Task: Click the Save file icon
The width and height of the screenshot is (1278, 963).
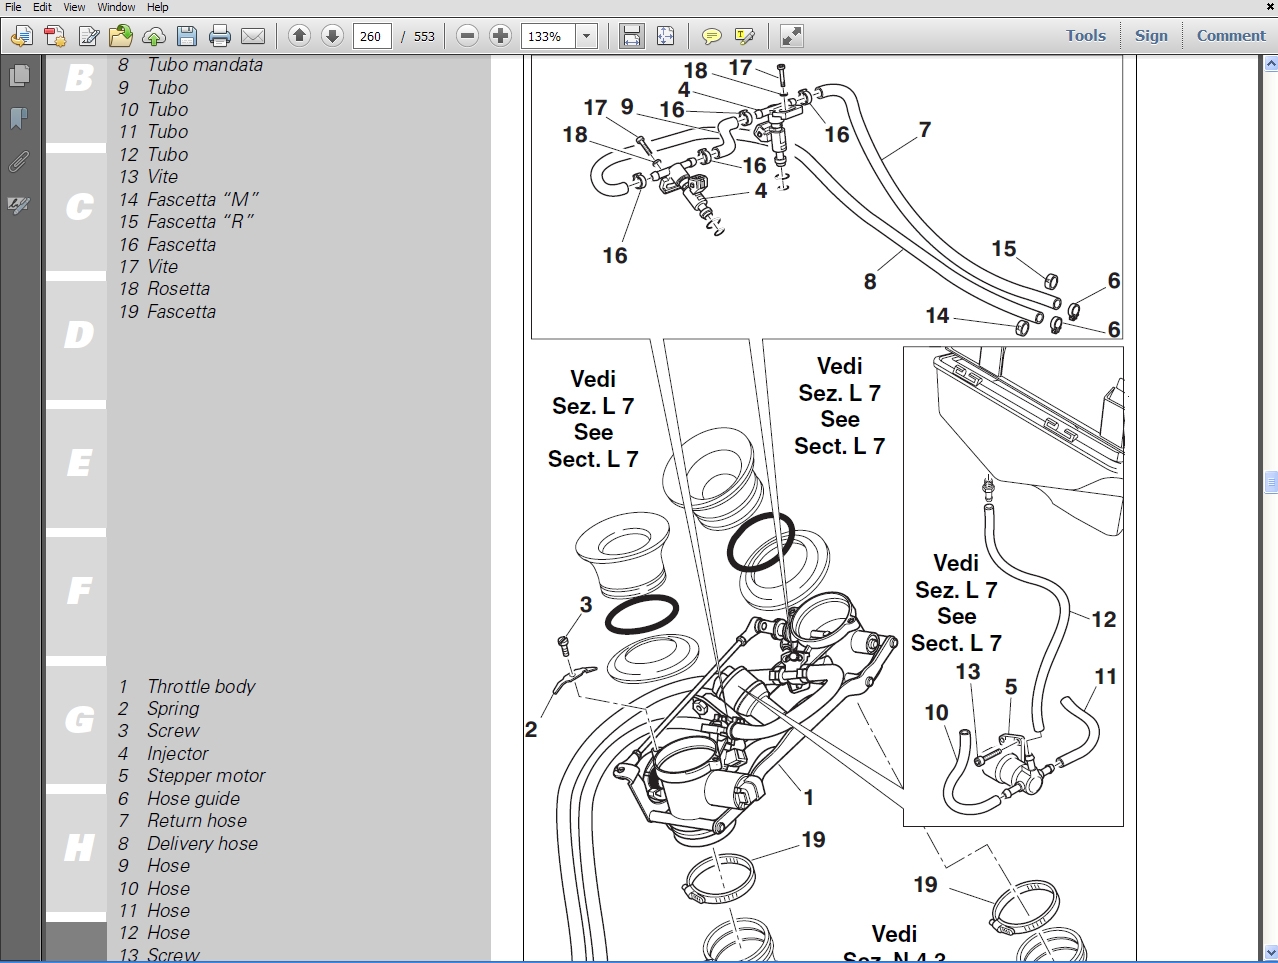Action: (x=187, y=37)
